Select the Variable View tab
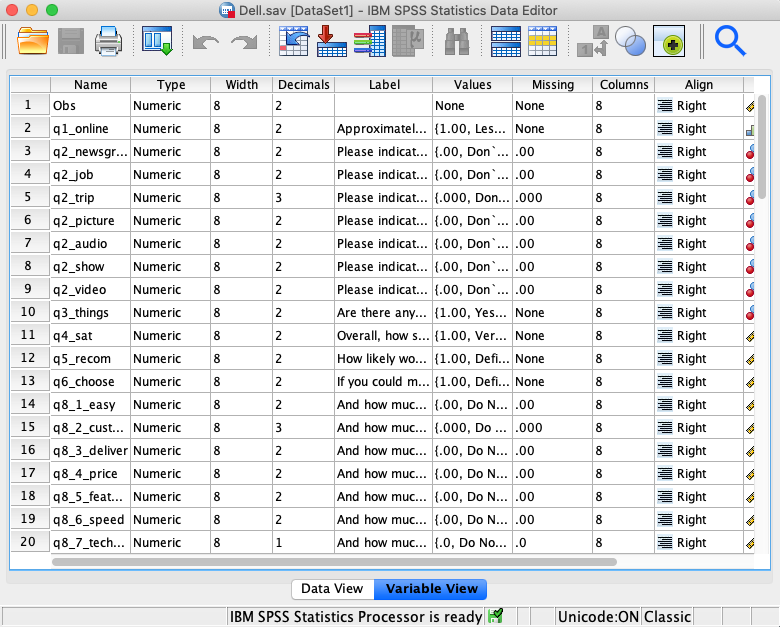The height and width of the screenshot is (627, 780). pos(431,589)
